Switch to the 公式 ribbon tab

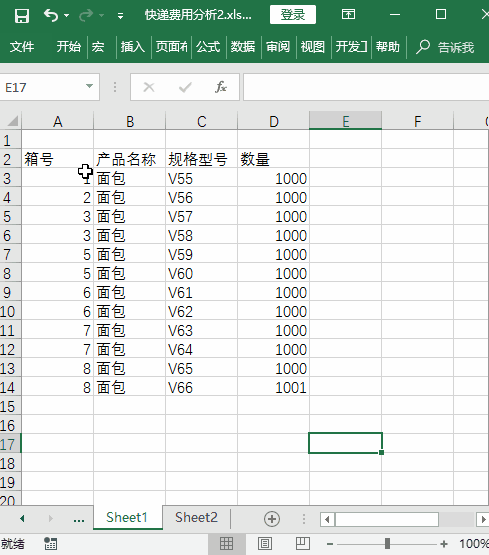point(208,47)
